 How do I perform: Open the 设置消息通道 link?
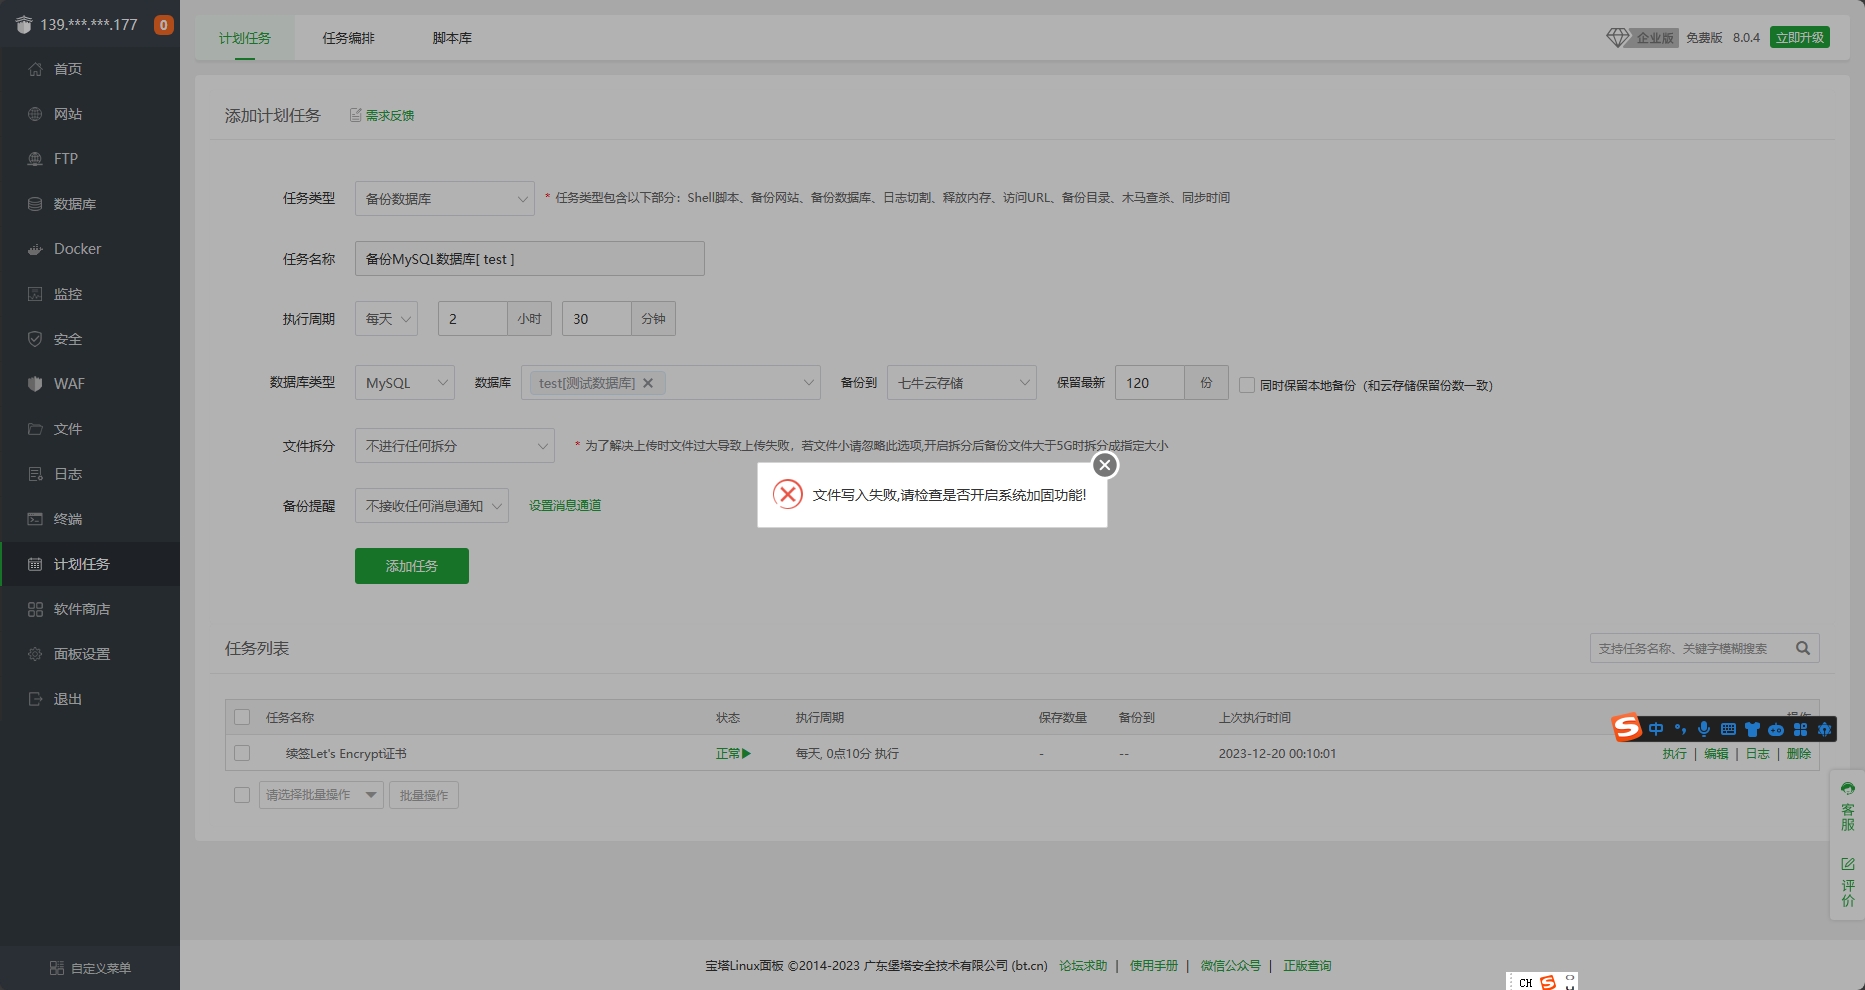coord(565,506)
